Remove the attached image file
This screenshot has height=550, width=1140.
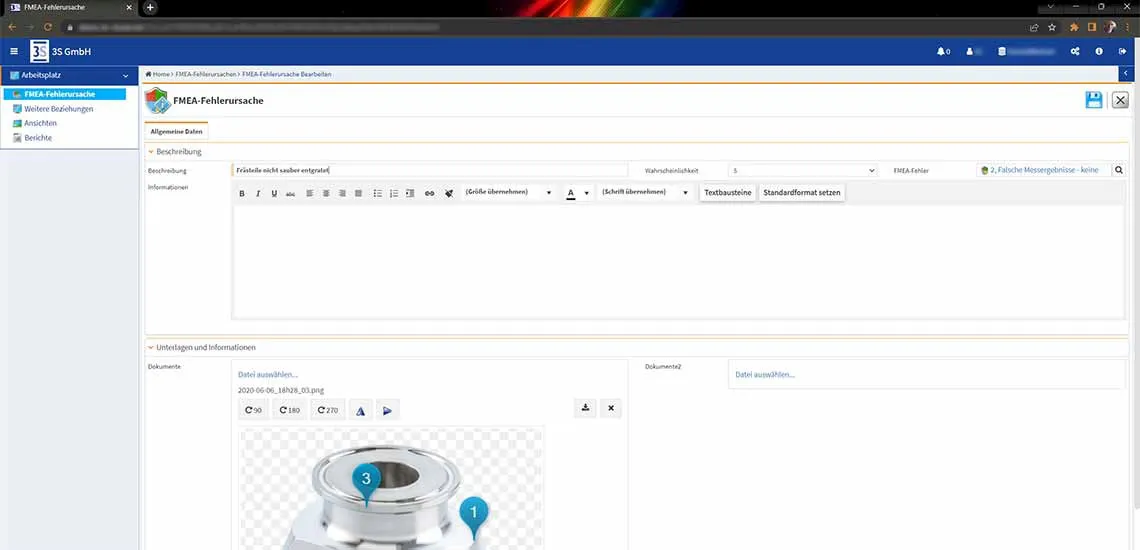(x=611, y=408)
